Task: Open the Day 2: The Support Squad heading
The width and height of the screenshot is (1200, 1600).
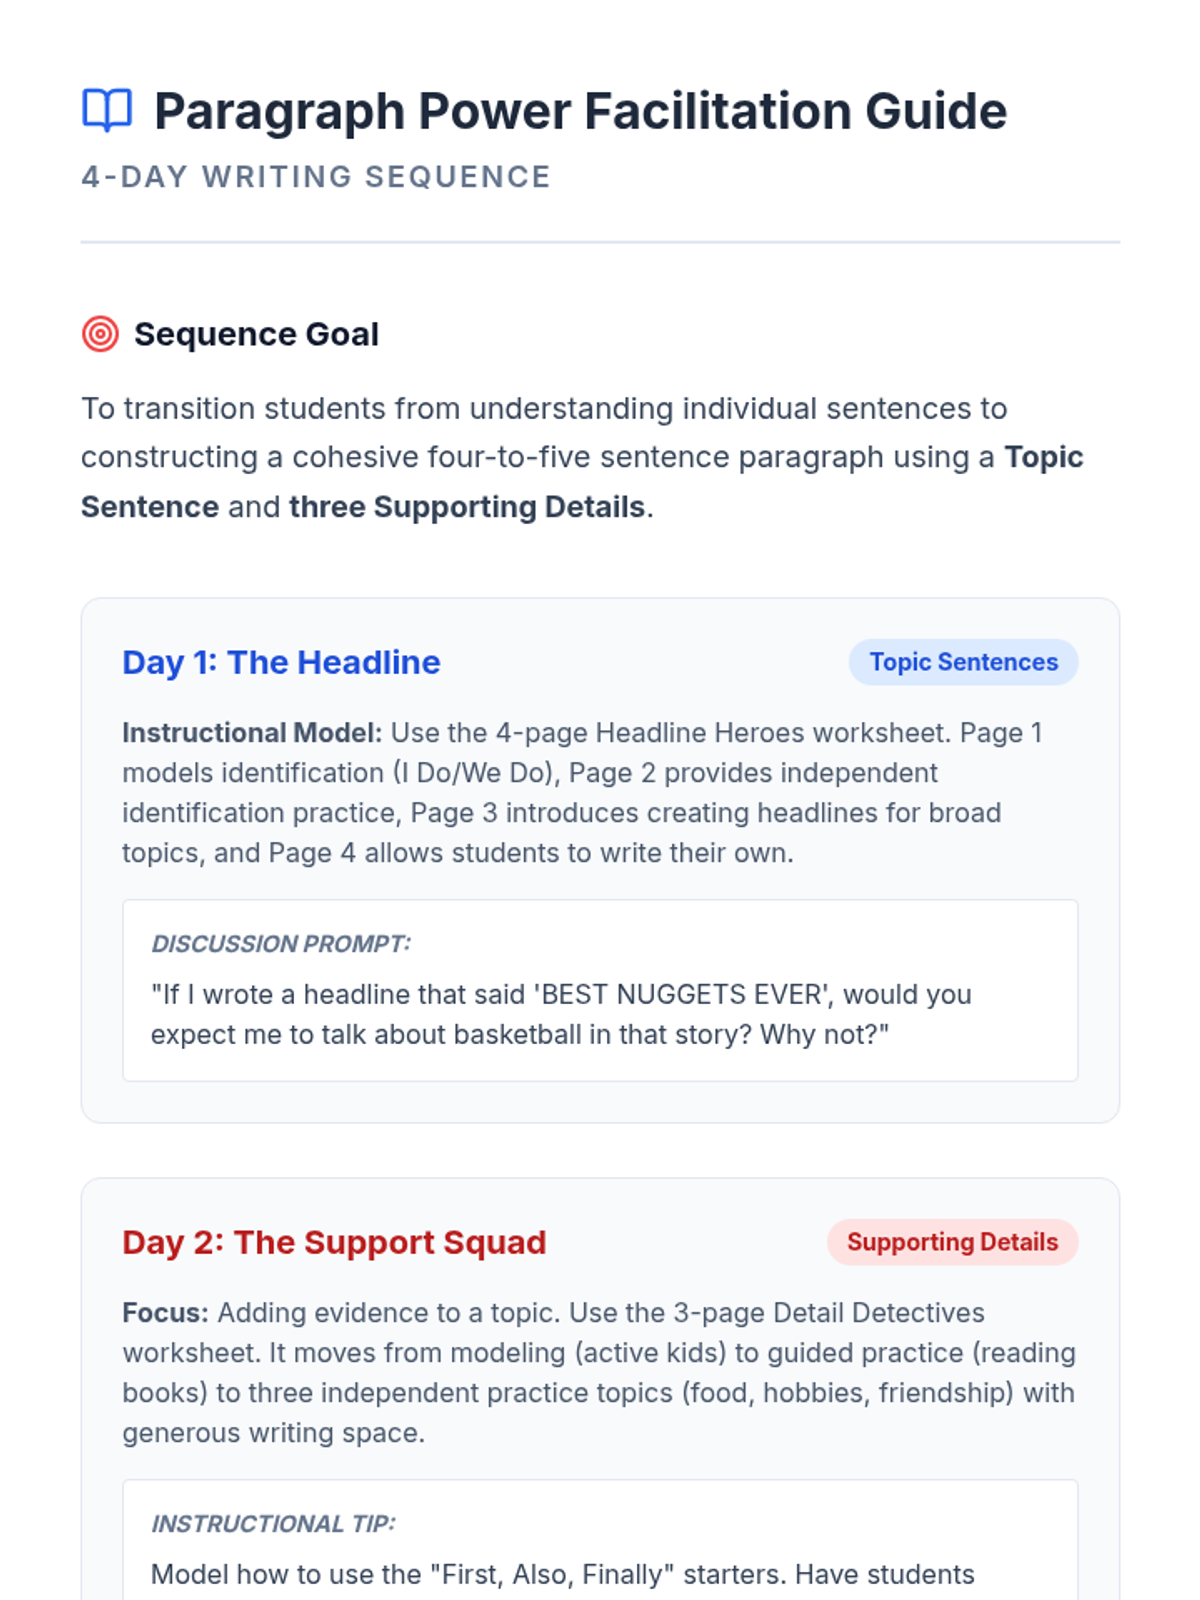Action: coord(334,1242)
